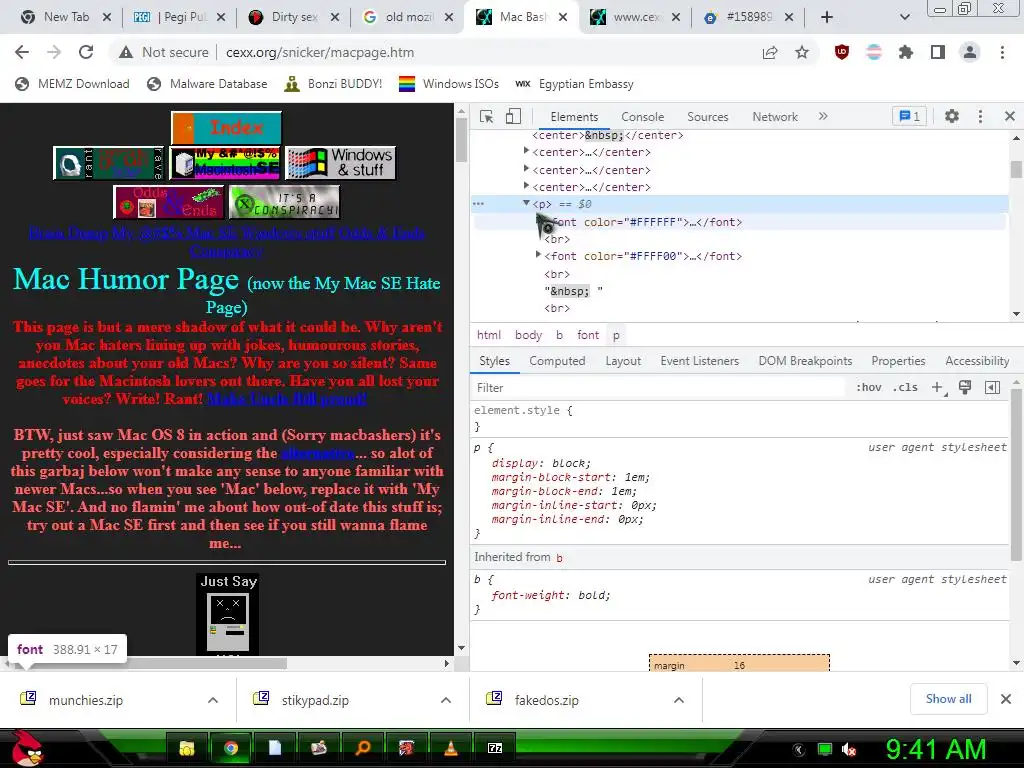Select the Elements tab
This screenshot has height=768, width=1024.
click(574, 117)
